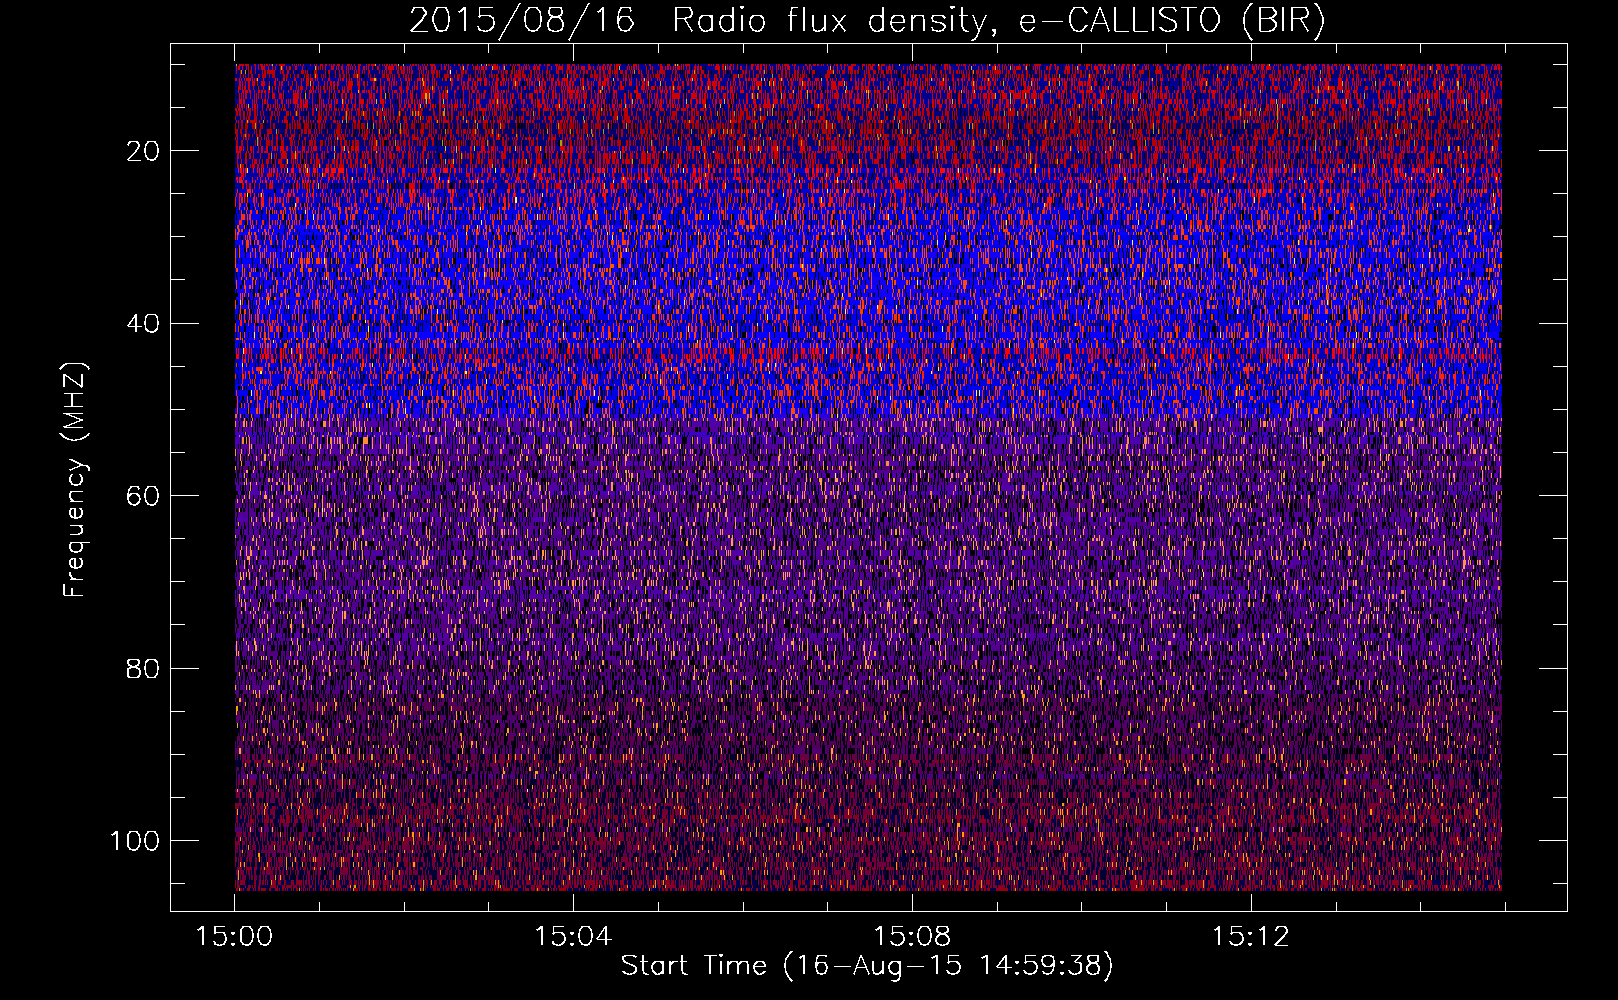This screenshot has width=1618, height=1000.
Task: Click the '15:12' time axis label
Action: [x=1250, y=937]
